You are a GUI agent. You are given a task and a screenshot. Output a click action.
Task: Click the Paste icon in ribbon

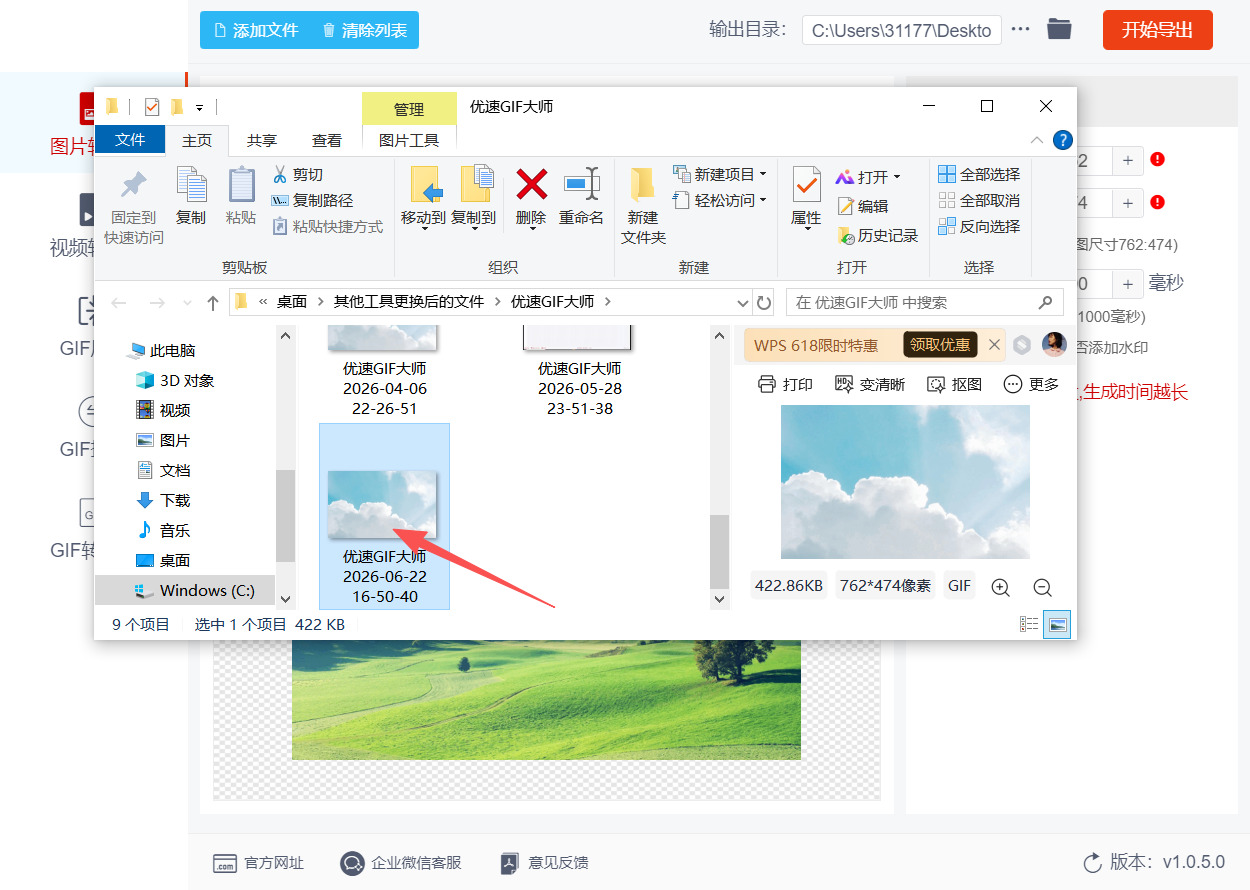[241, 185]
